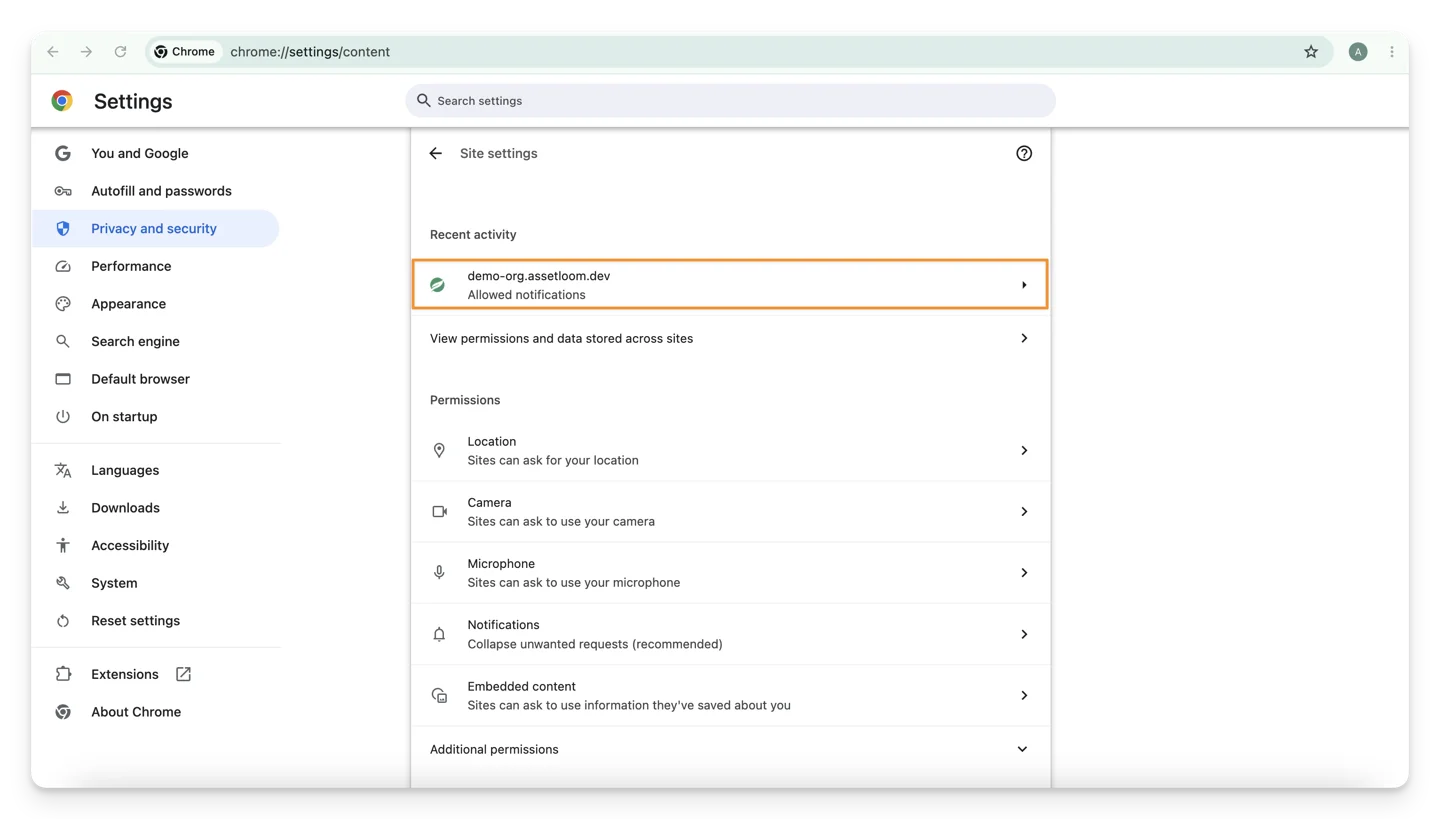Click the Location pin icon
The image size is (1440, 819).
pos(439,451)
